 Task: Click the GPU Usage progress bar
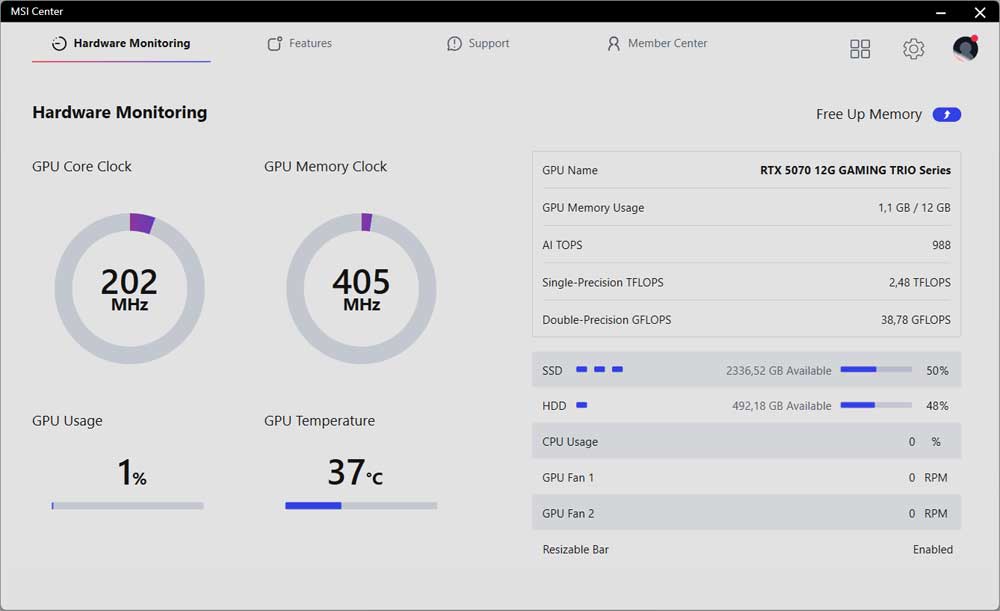(x=128, y=506)
